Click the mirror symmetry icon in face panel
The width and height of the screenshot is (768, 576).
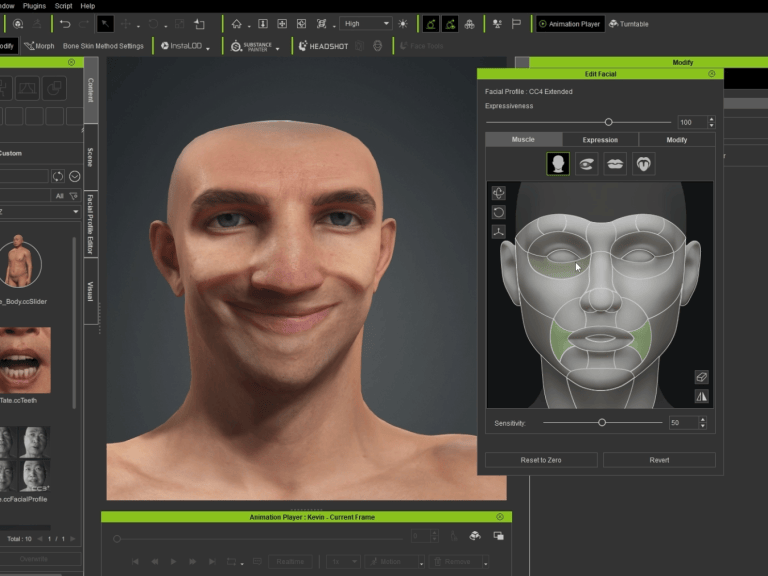[x=701, y=396]
